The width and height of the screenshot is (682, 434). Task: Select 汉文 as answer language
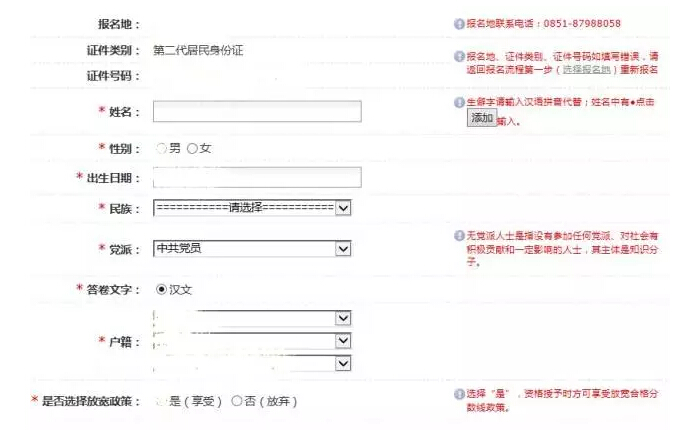[161, 289]
